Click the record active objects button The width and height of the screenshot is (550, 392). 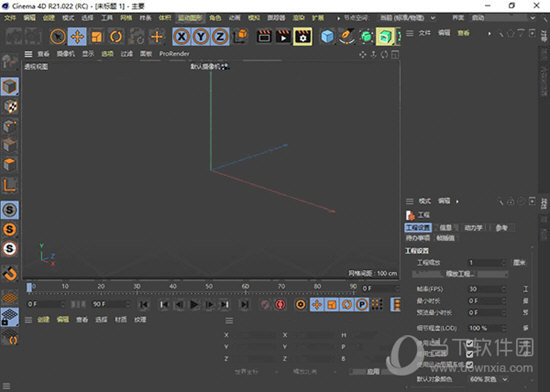(265, 304)
